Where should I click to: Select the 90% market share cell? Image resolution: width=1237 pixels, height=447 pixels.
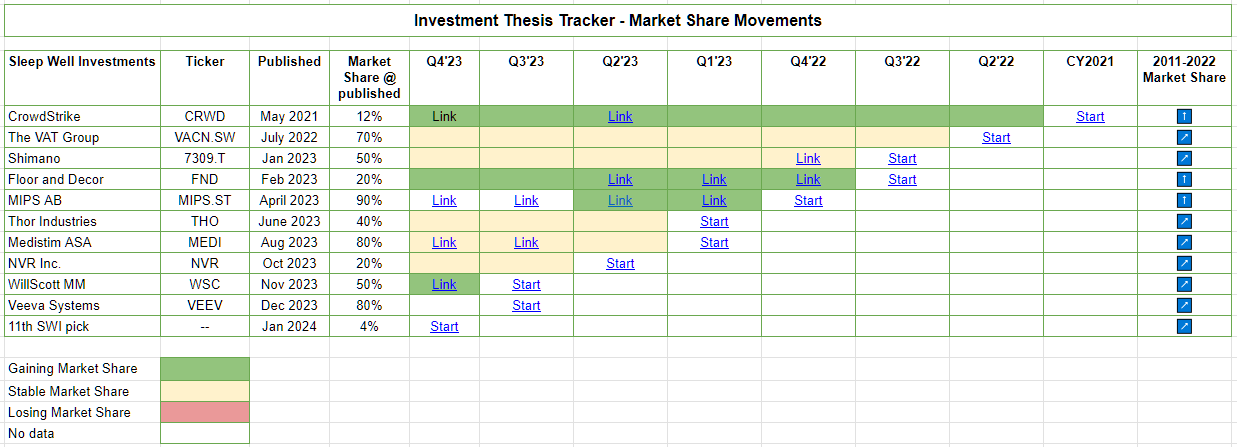point(370,200)
